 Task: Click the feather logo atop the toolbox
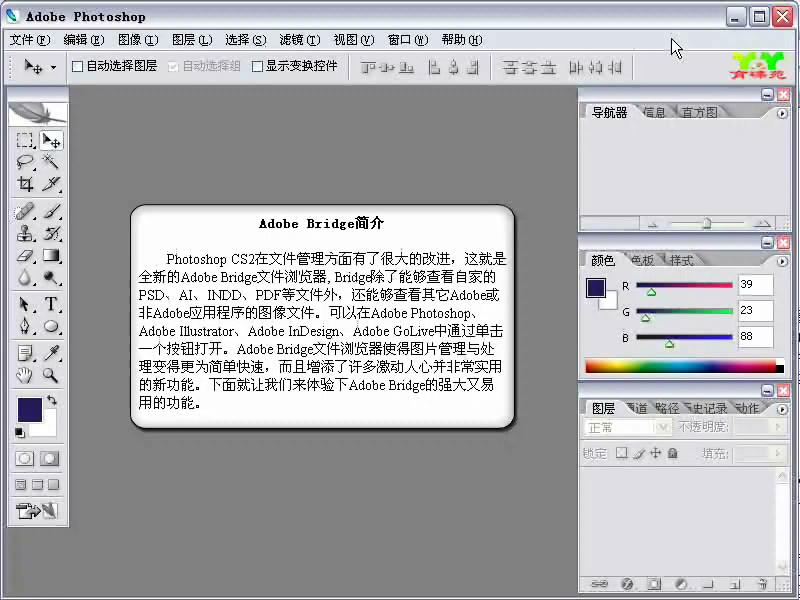(38, 114)
